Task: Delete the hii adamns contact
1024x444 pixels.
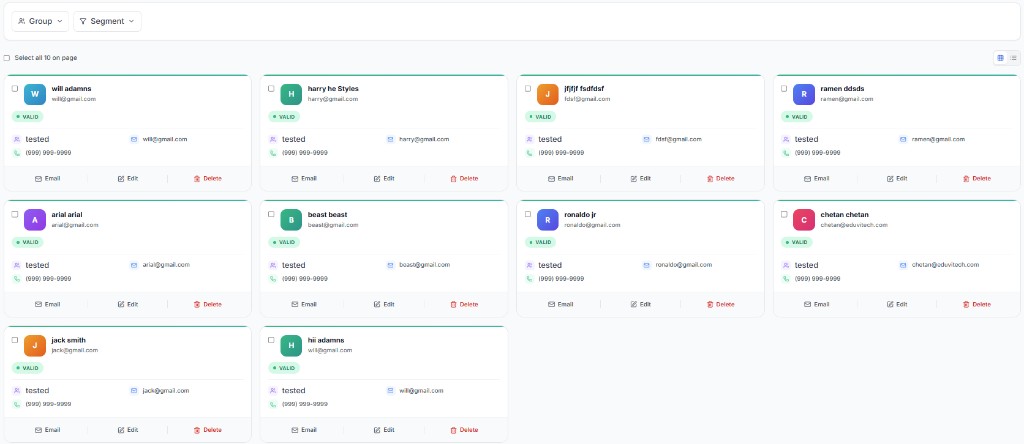Action: [x=464, y=430]
